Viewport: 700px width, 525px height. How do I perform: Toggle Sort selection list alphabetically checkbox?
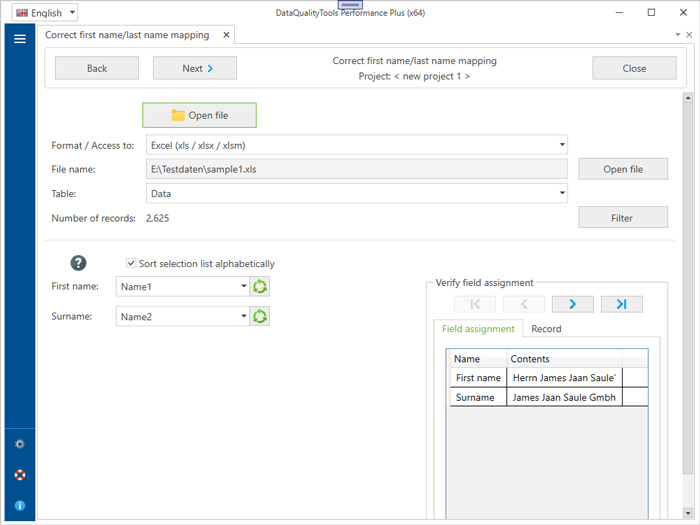click(x=131, y=264)
